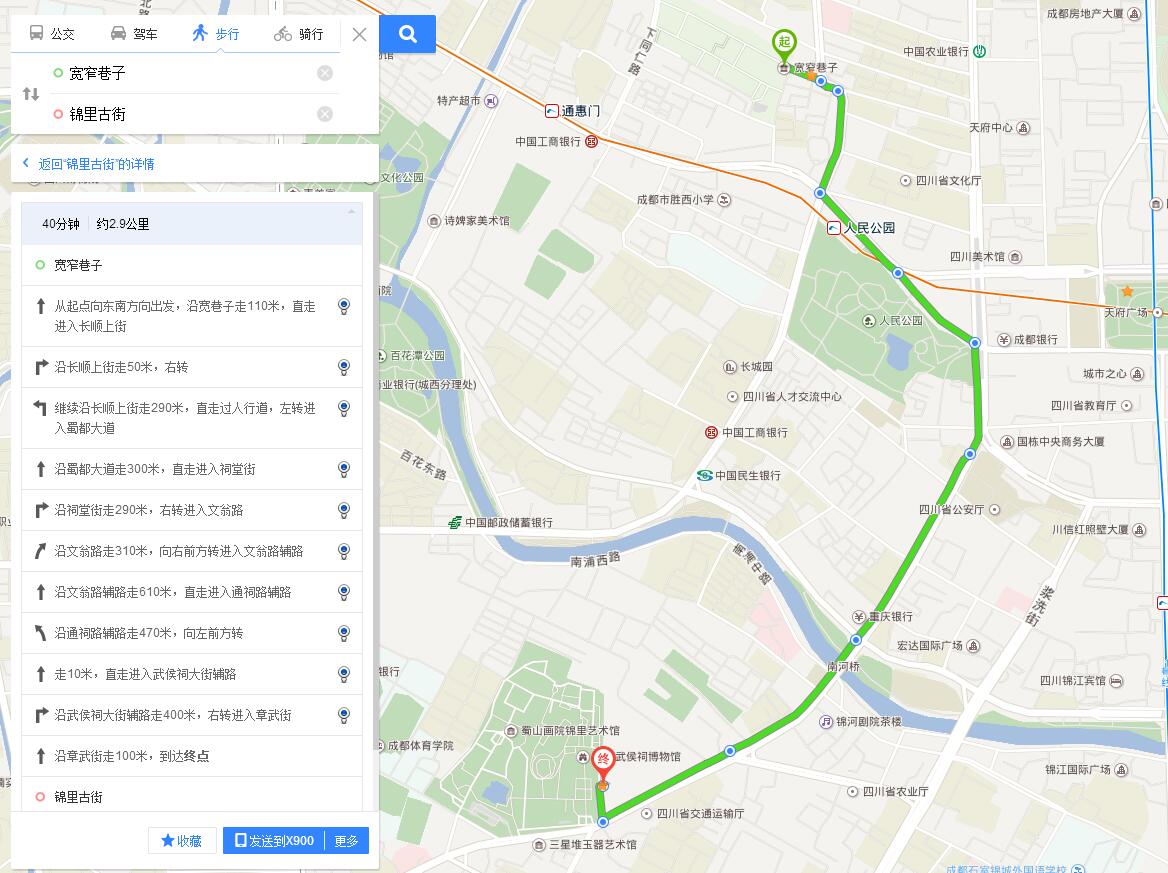Select the 人民公园 metro station icon

834,227
